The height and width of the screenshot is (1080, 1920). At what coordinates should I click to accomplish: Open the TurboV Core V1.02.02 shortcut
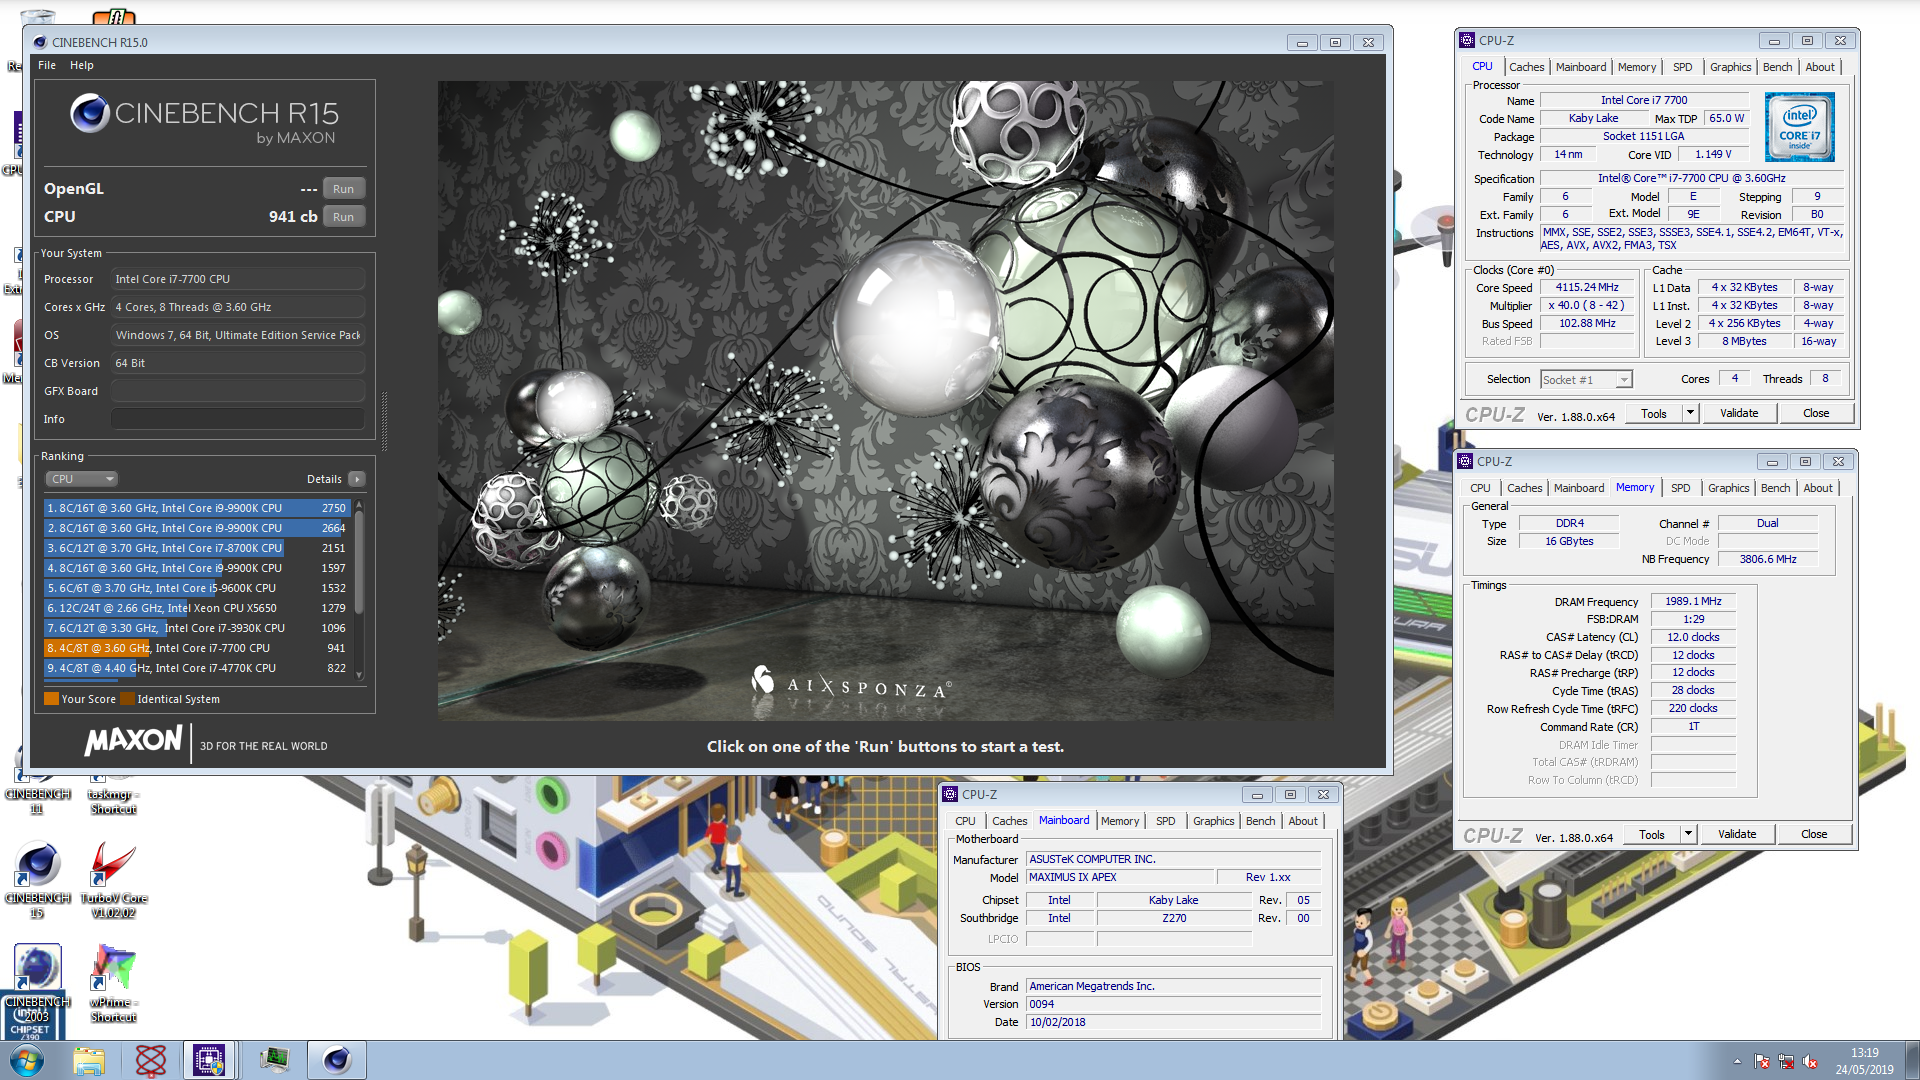click(x=113, y=880)
